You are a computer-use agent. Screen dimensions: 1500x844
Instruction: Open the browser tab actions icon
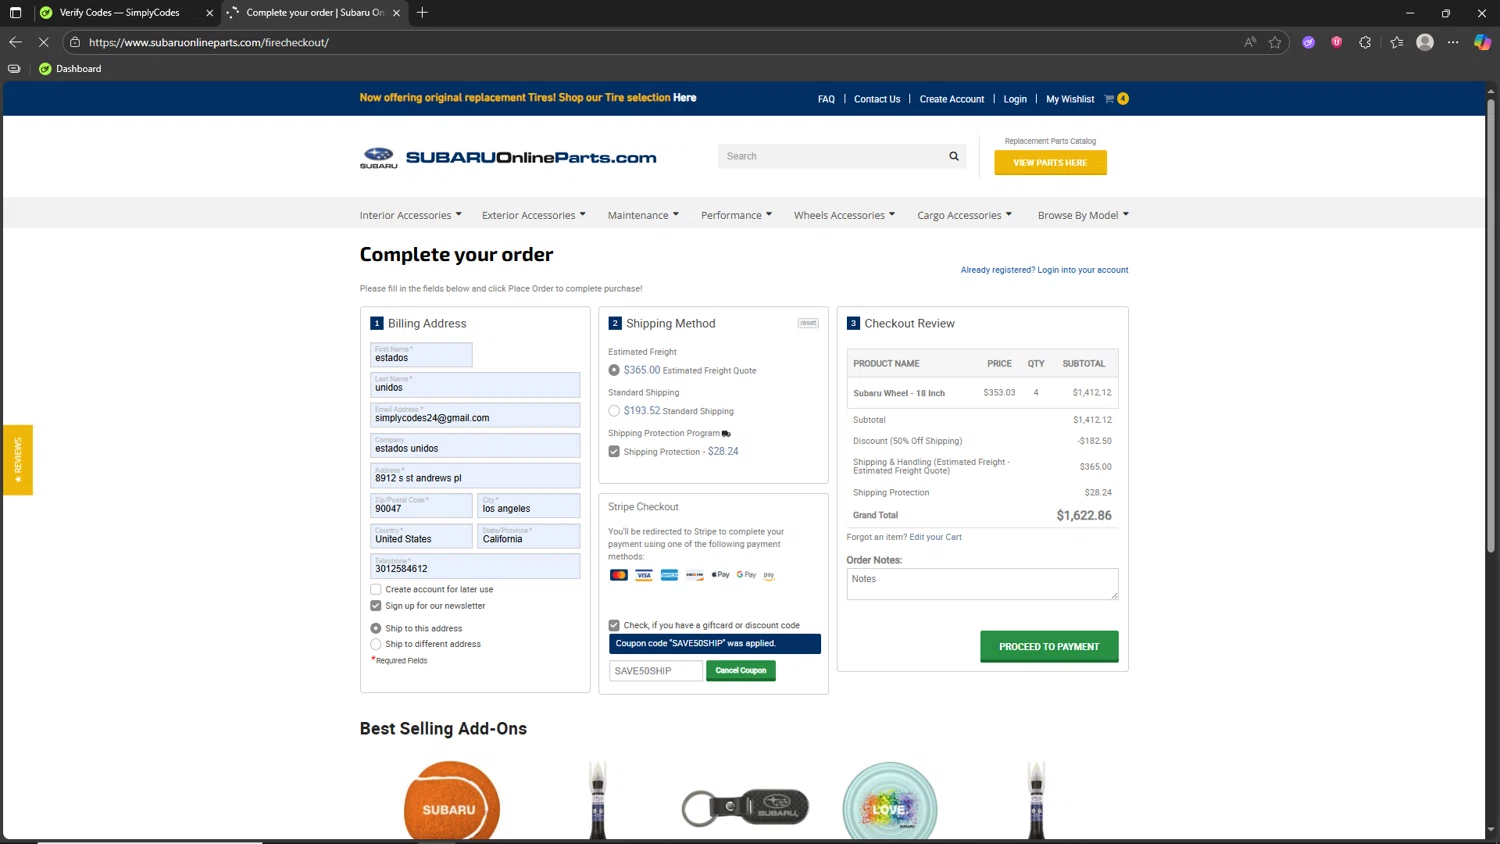click(15, 13)
